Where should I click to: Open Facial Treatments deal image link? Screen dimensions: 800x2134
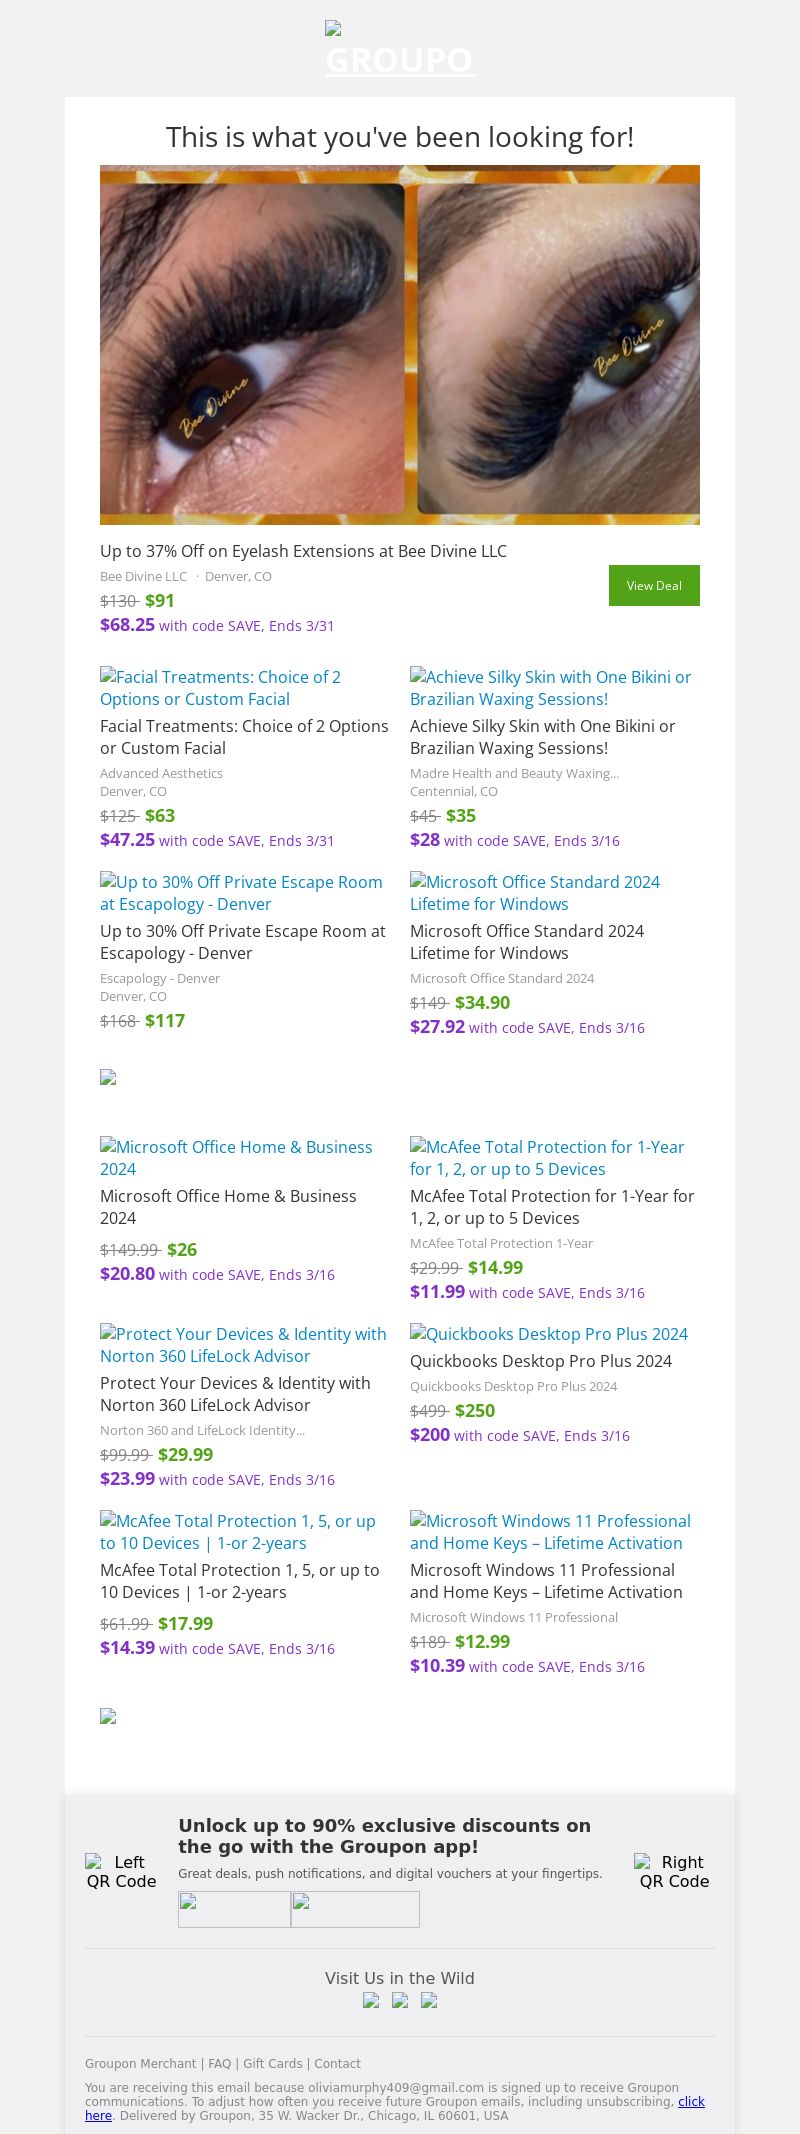pyautogui.click(x=220, y=688)
